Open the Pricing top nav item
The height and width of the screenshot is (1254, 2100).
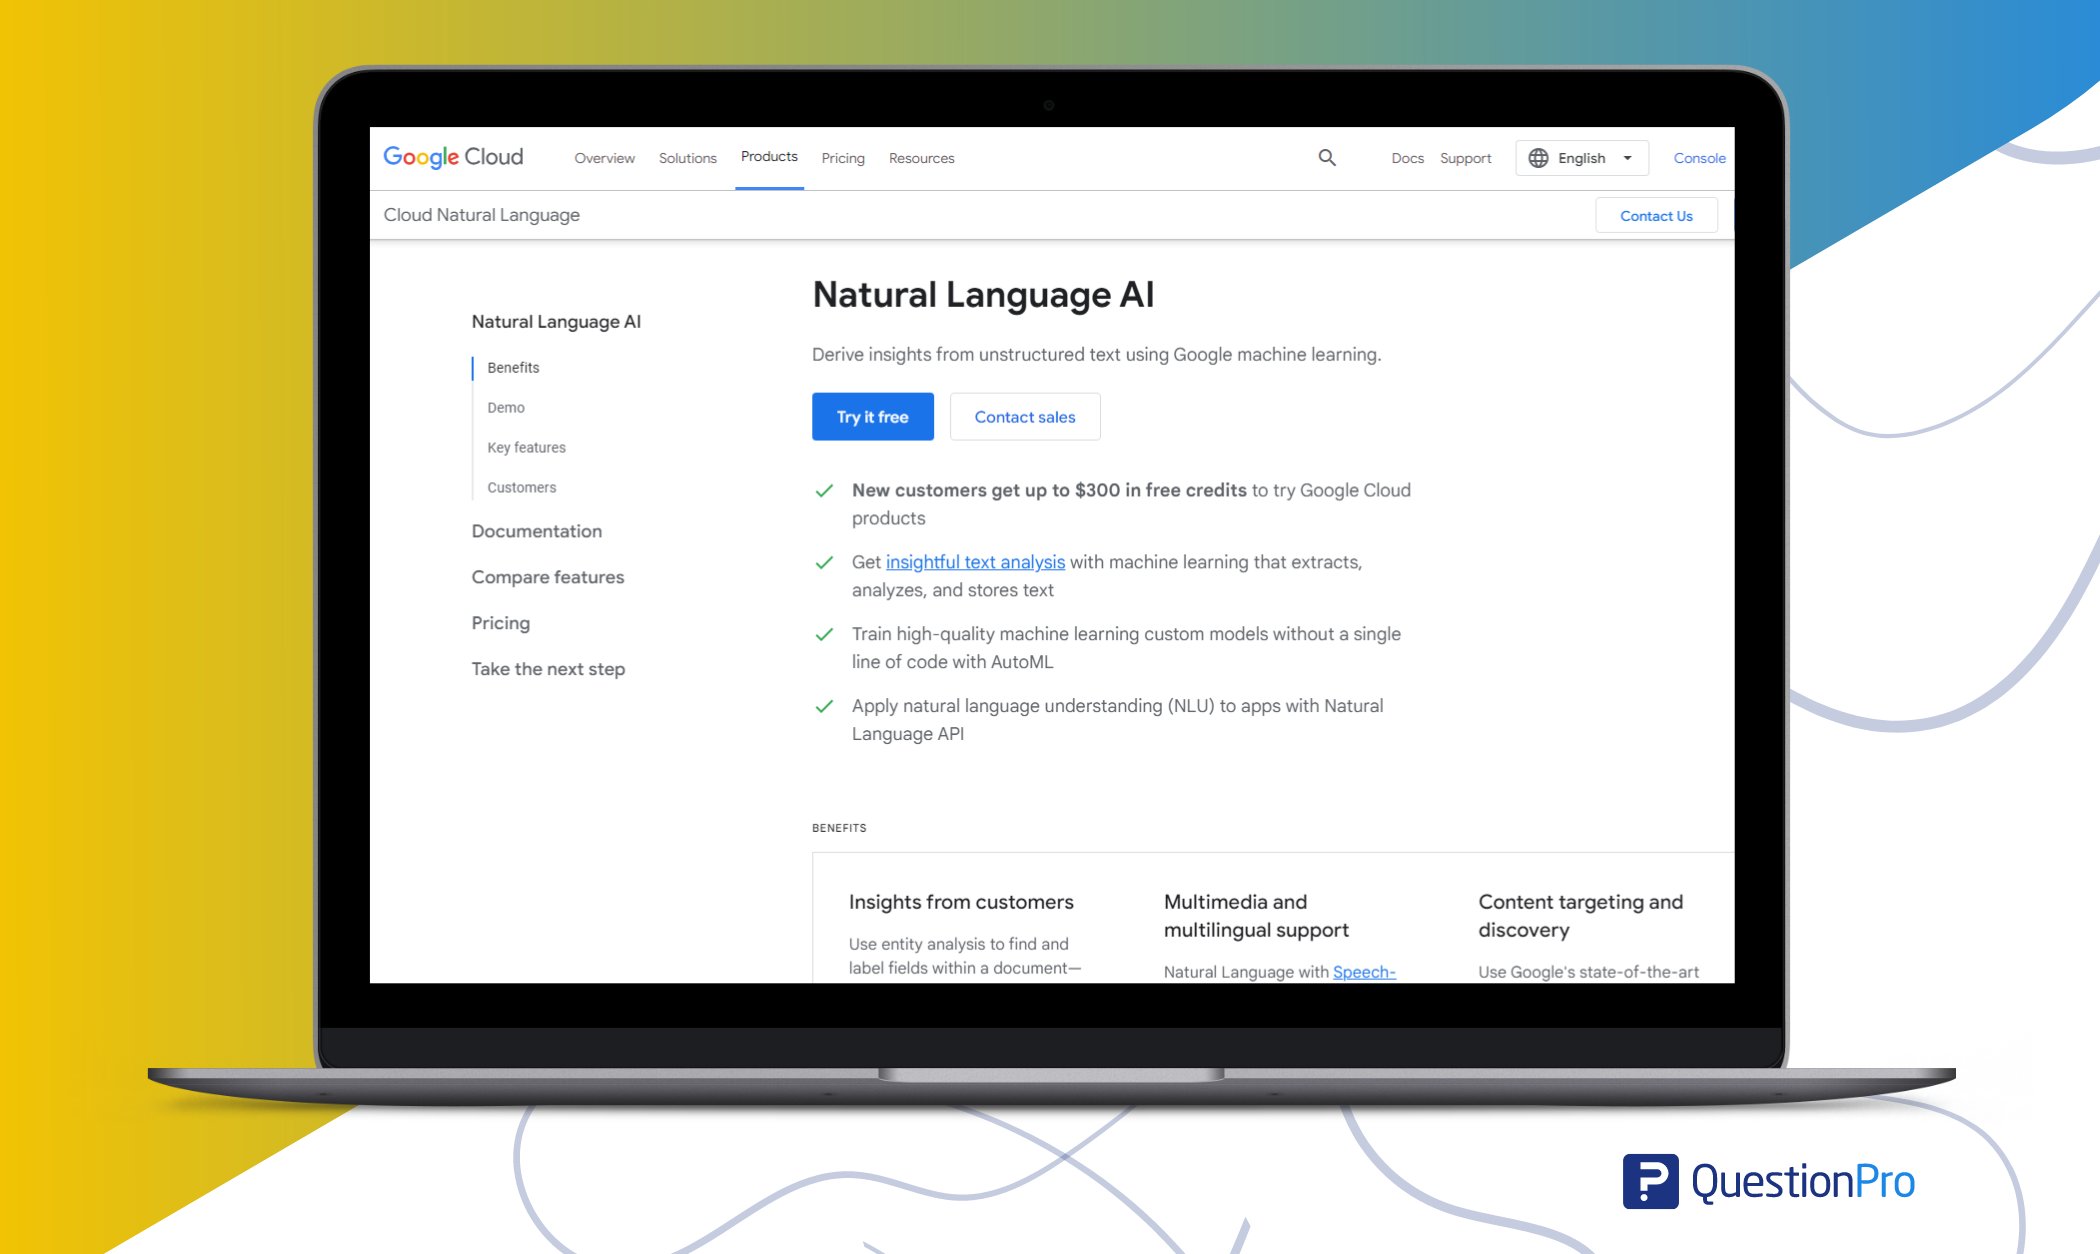tap(843, 158)
